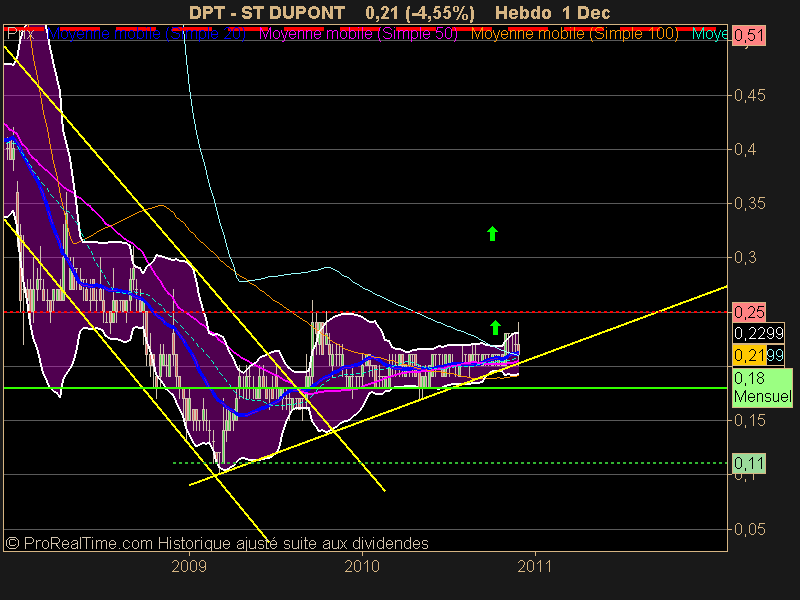The image size is (800, 600).
Task: Click the red 0,51 price label
Action: [748, 36]
